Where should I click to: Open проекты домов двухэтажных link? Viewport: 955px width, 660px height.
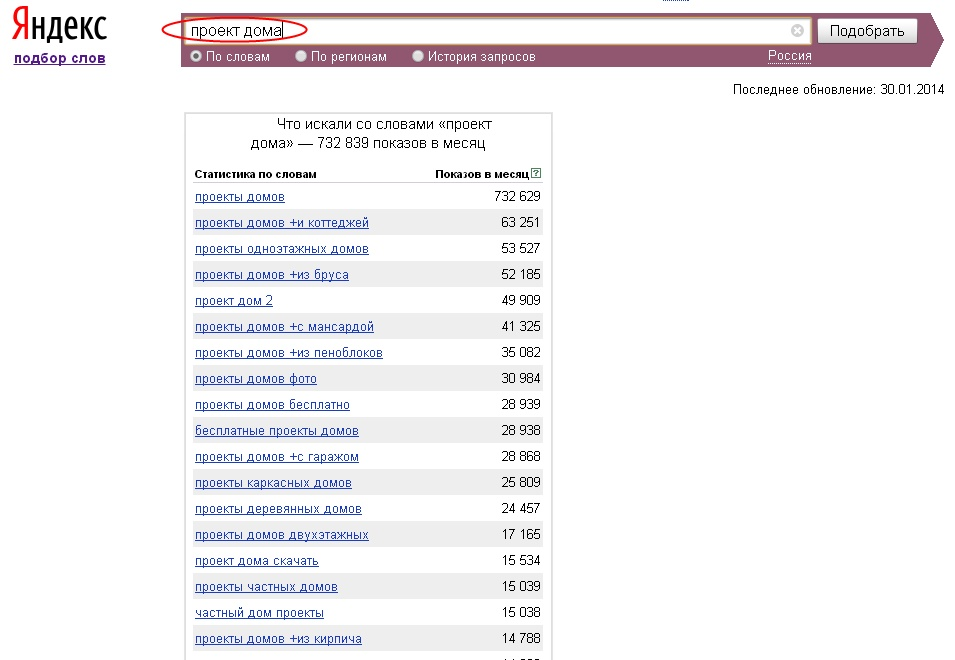point(282,535)
